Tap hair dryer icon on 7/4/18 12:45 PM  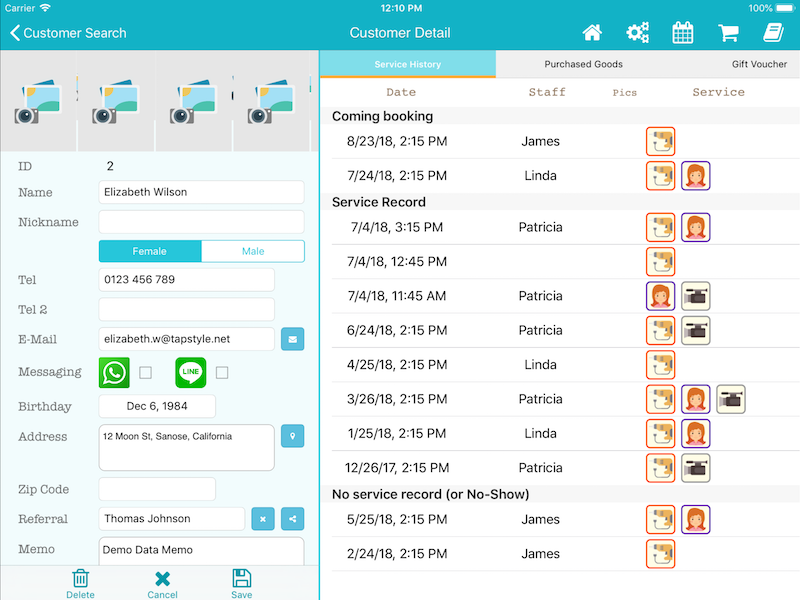[661, 262]
